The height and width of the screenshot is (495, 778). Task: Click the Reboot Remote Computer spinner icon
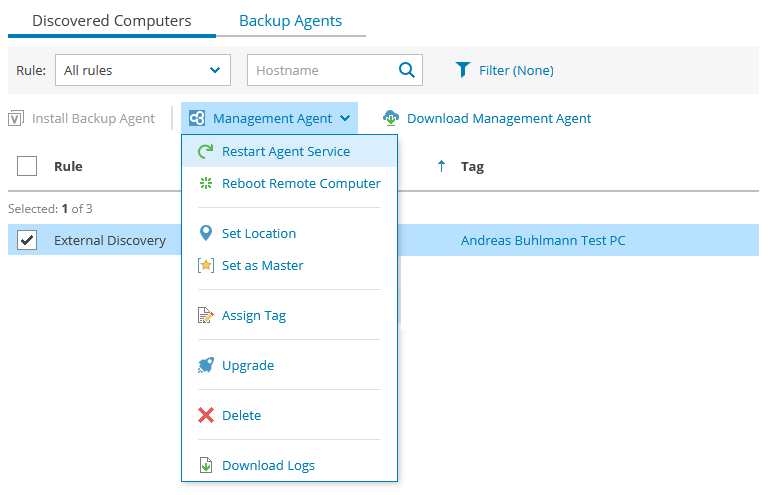(205, 183)
